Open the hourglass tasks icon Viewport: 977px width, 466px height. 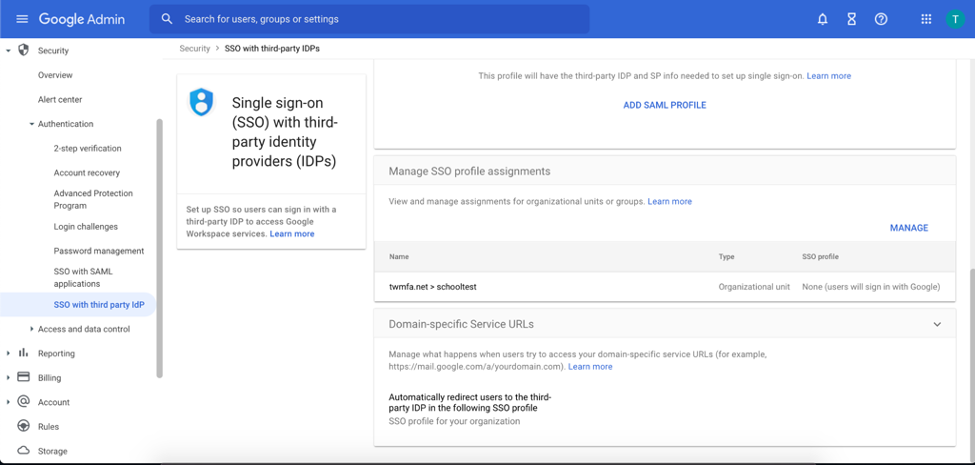coord(852,19)
